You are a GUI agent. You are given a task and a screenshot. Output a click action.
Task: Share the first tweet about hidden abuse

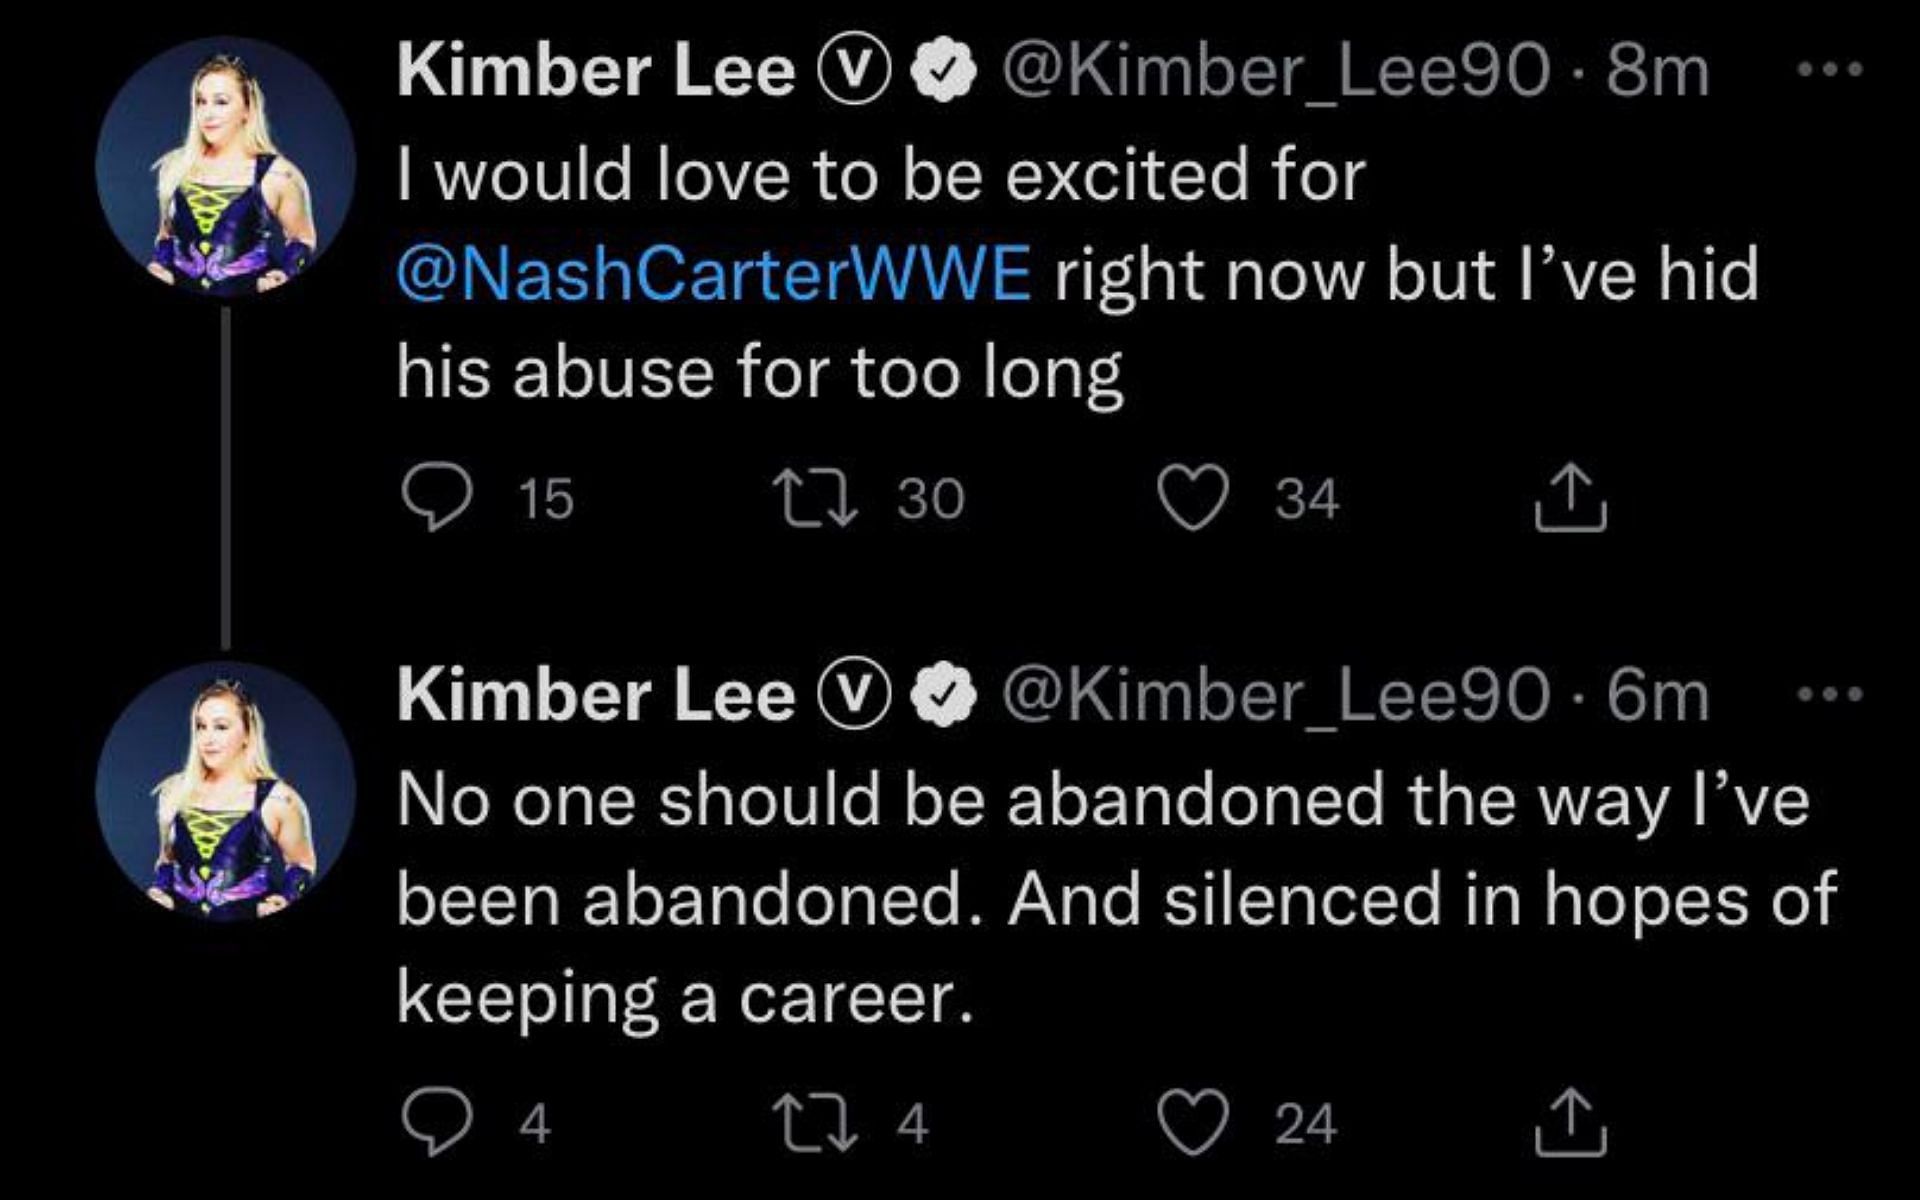pyautogui.click(x=1570, y=497)
